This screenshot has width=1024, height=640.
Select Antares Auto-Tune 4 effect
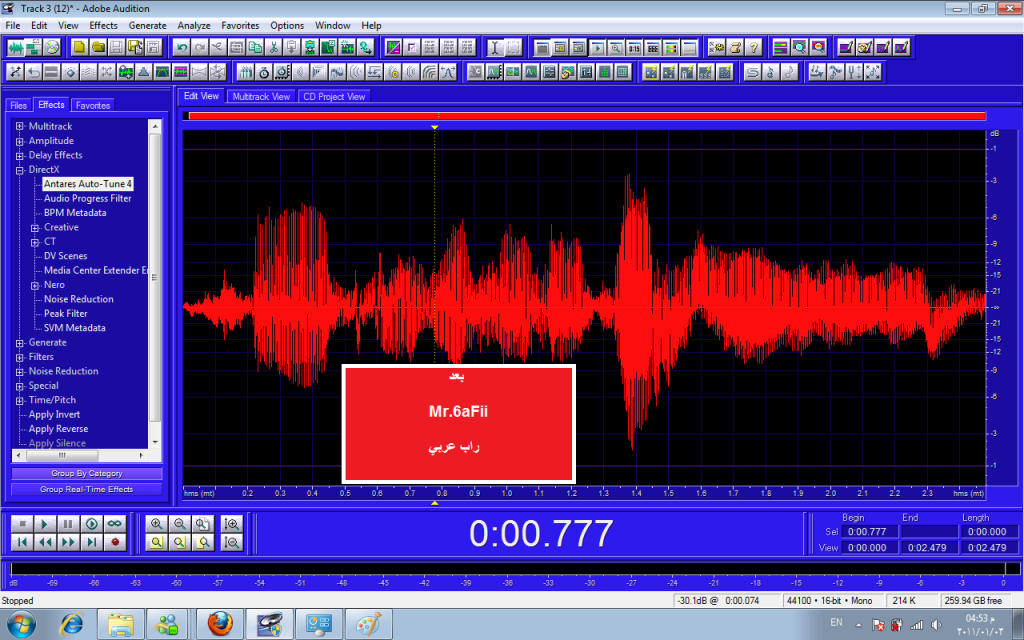[x=88, y=184]
